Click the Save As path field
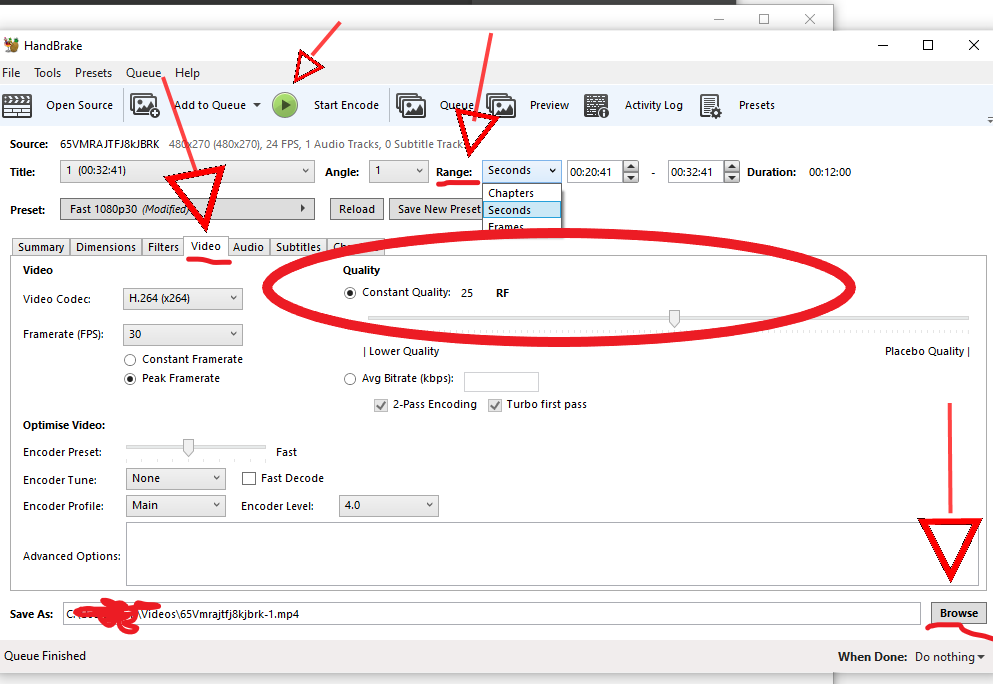 tap(491, 614)
